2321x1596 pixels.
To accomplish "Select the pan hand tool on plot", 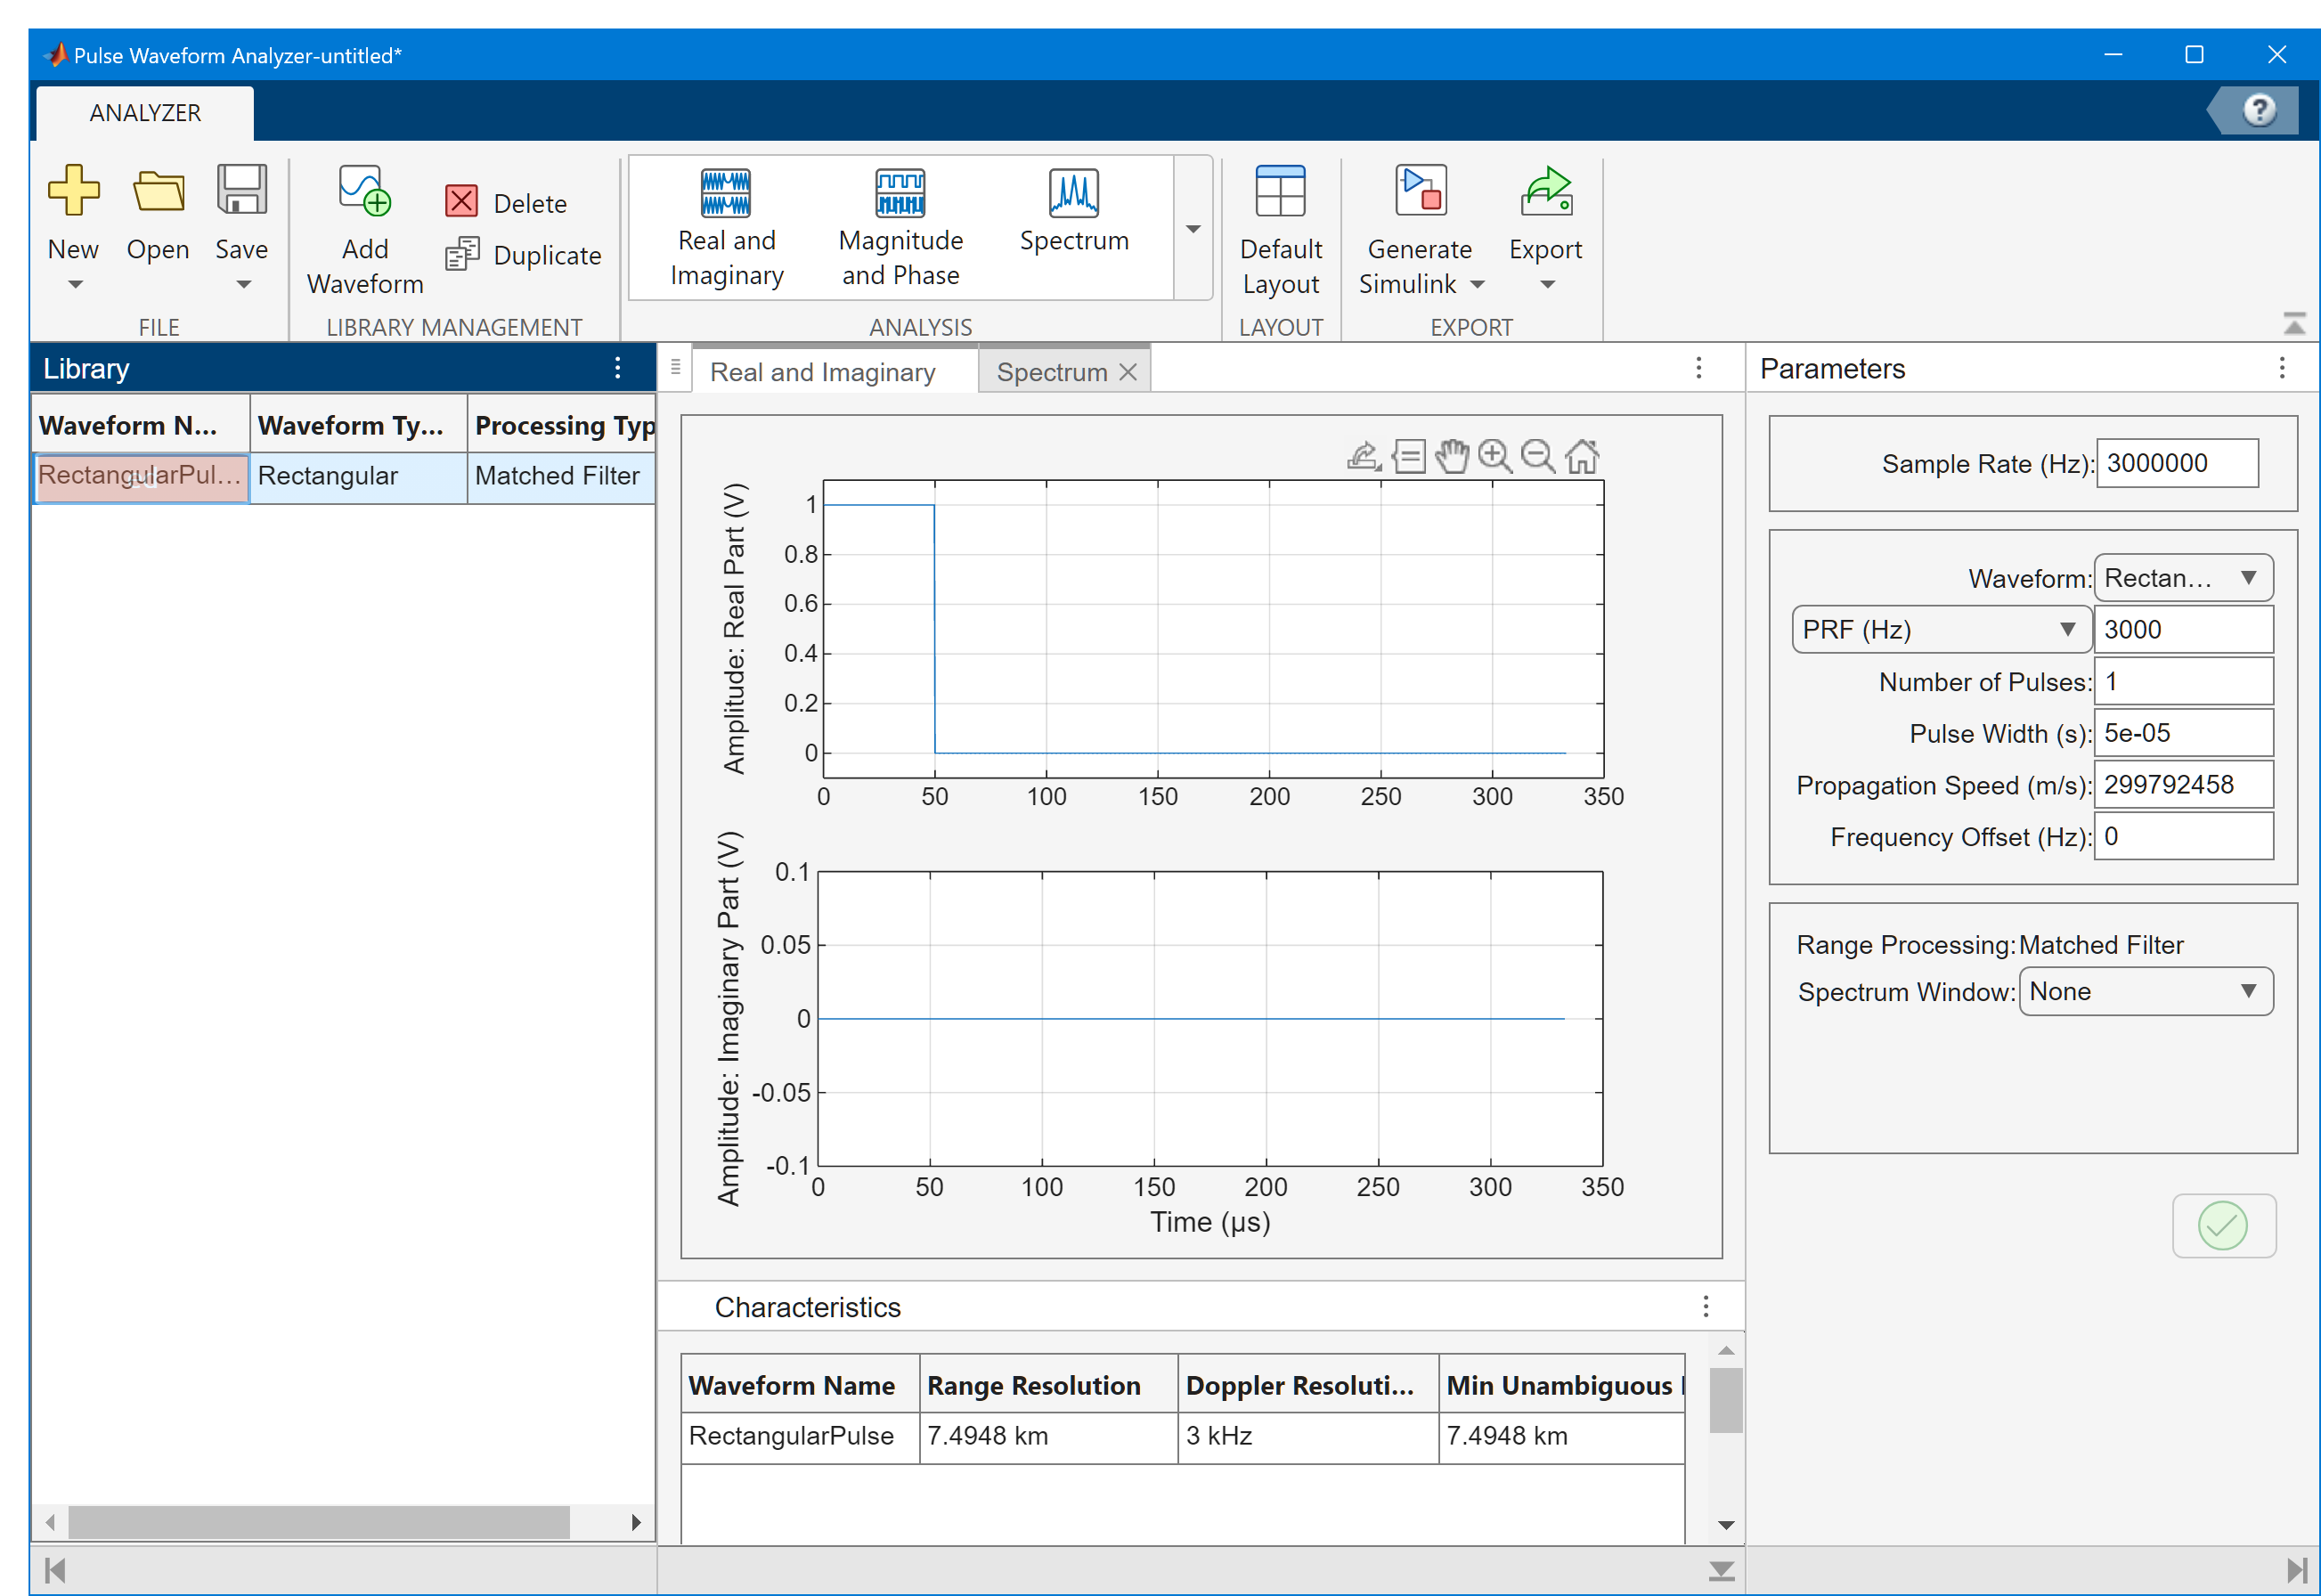I will click(x=1451, y=457).
